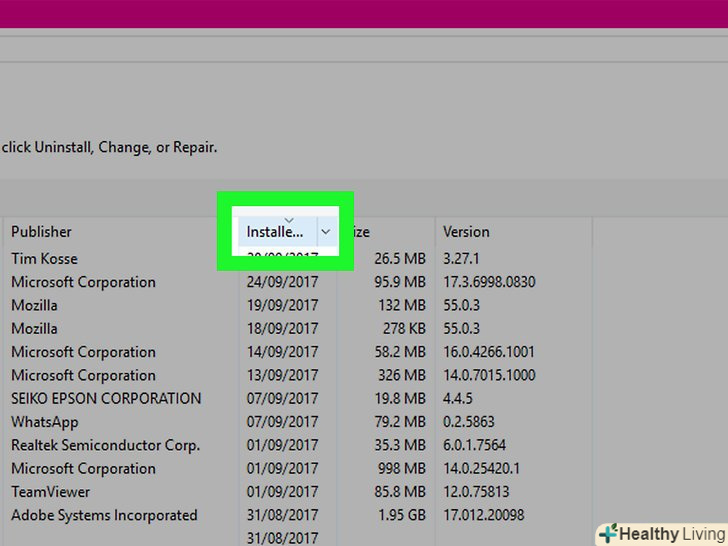
Task: Open the Installed On column filter dropdown arrow
Action: point(325,232)
